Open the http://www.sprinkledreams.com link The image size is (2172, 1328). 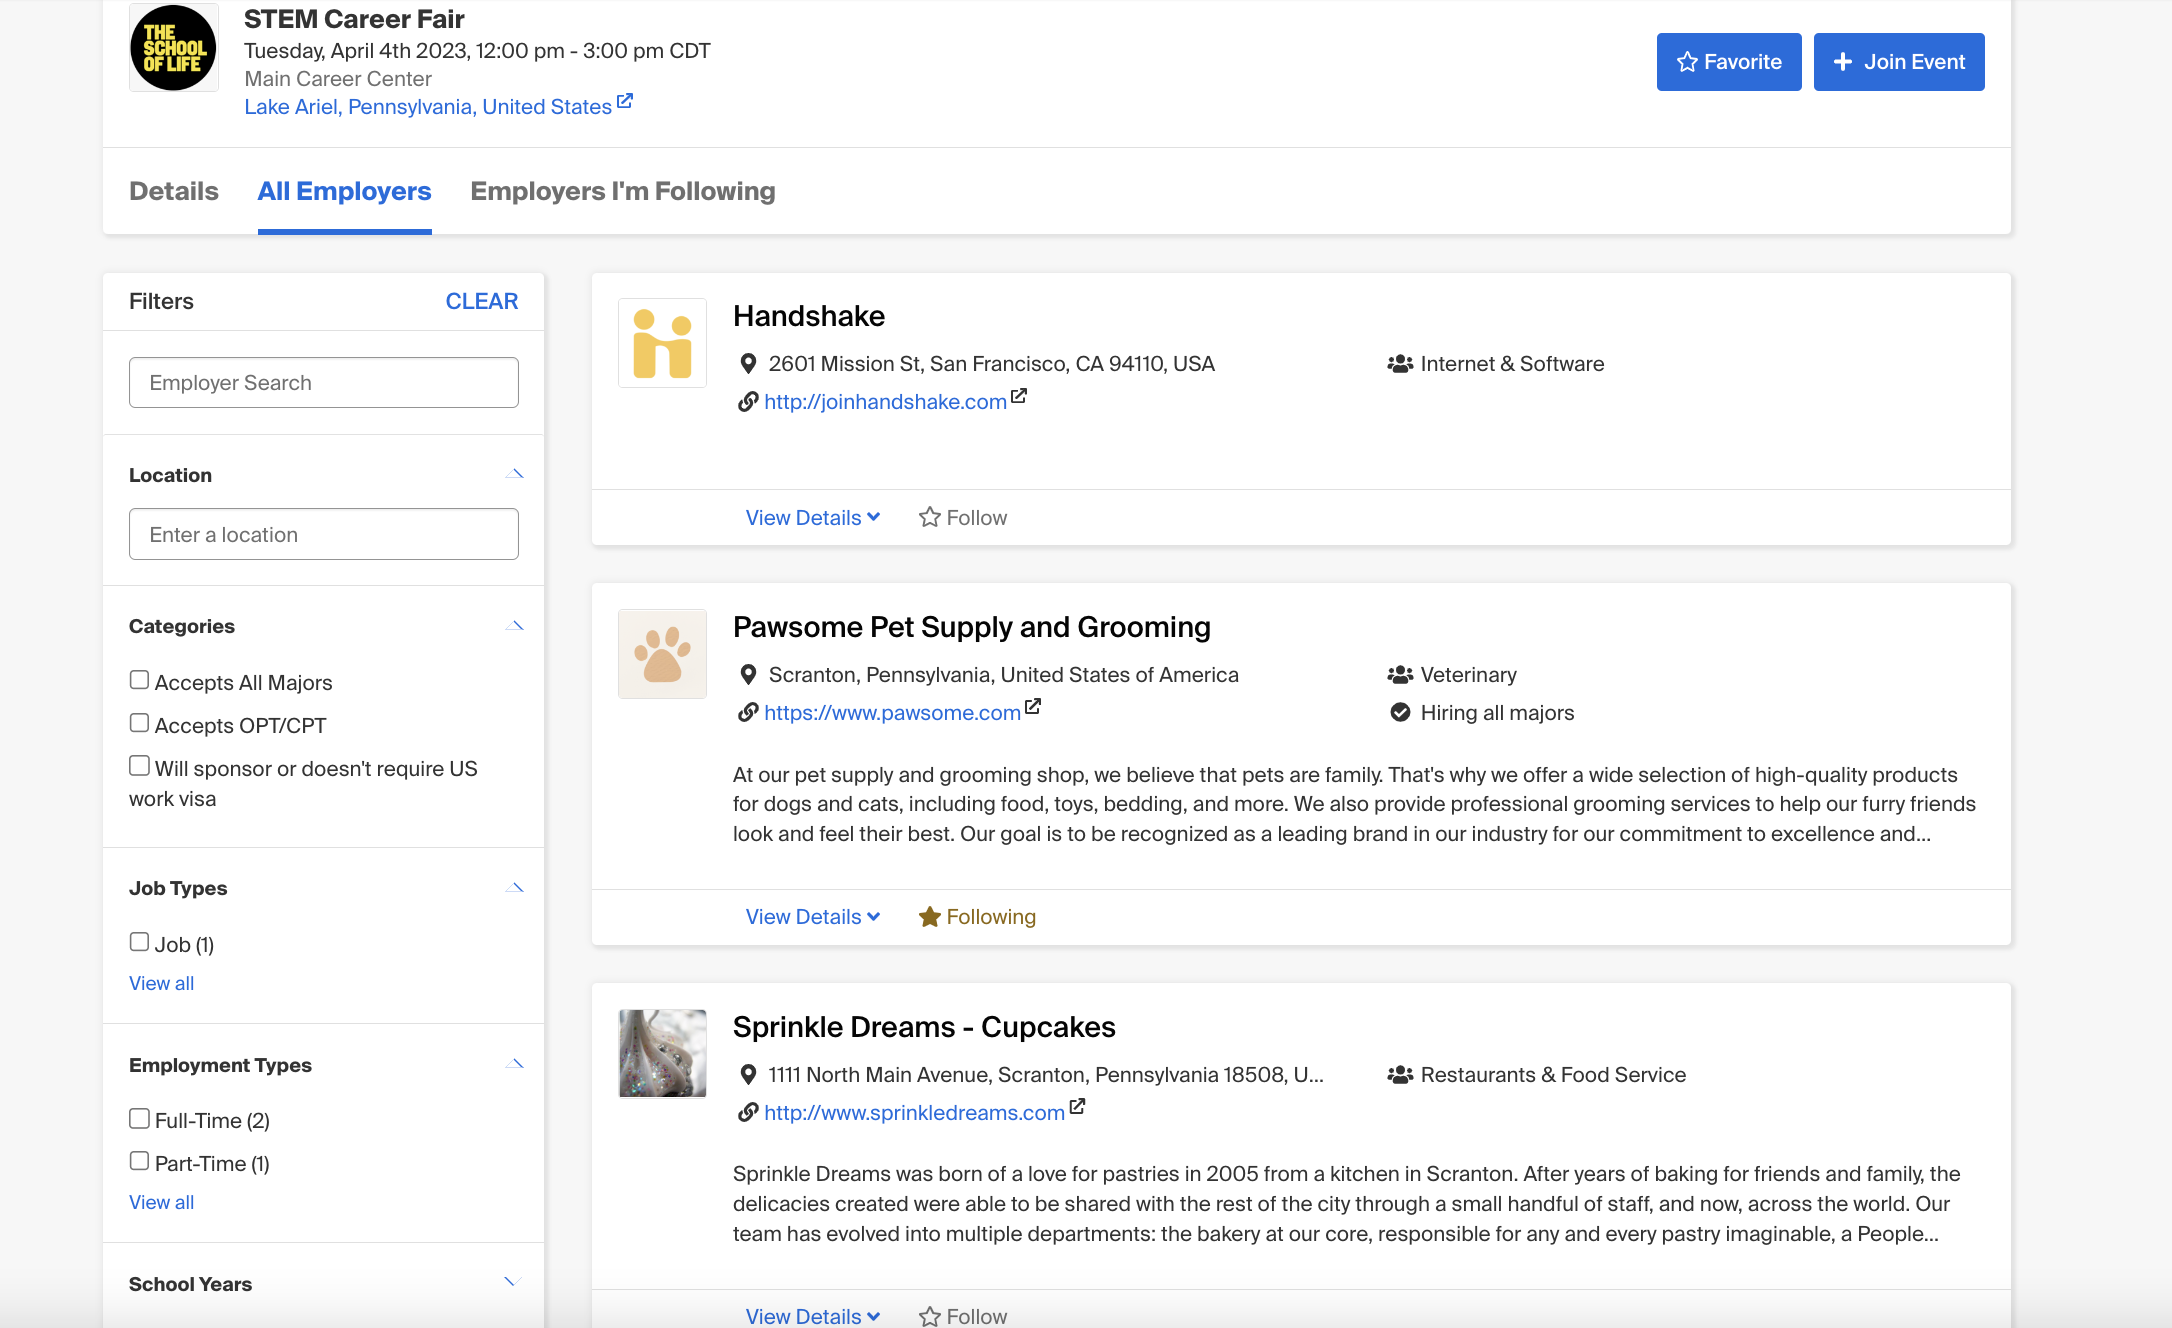click(x=914, y=1113)
